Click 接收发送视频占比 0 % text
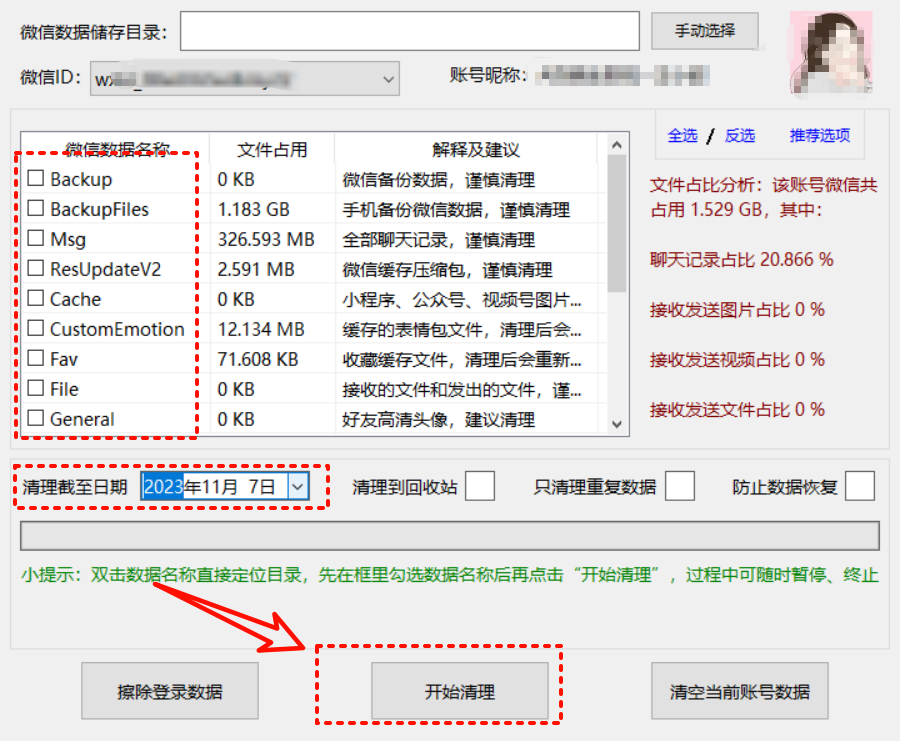The image size is (900, 741). (737, 360)
